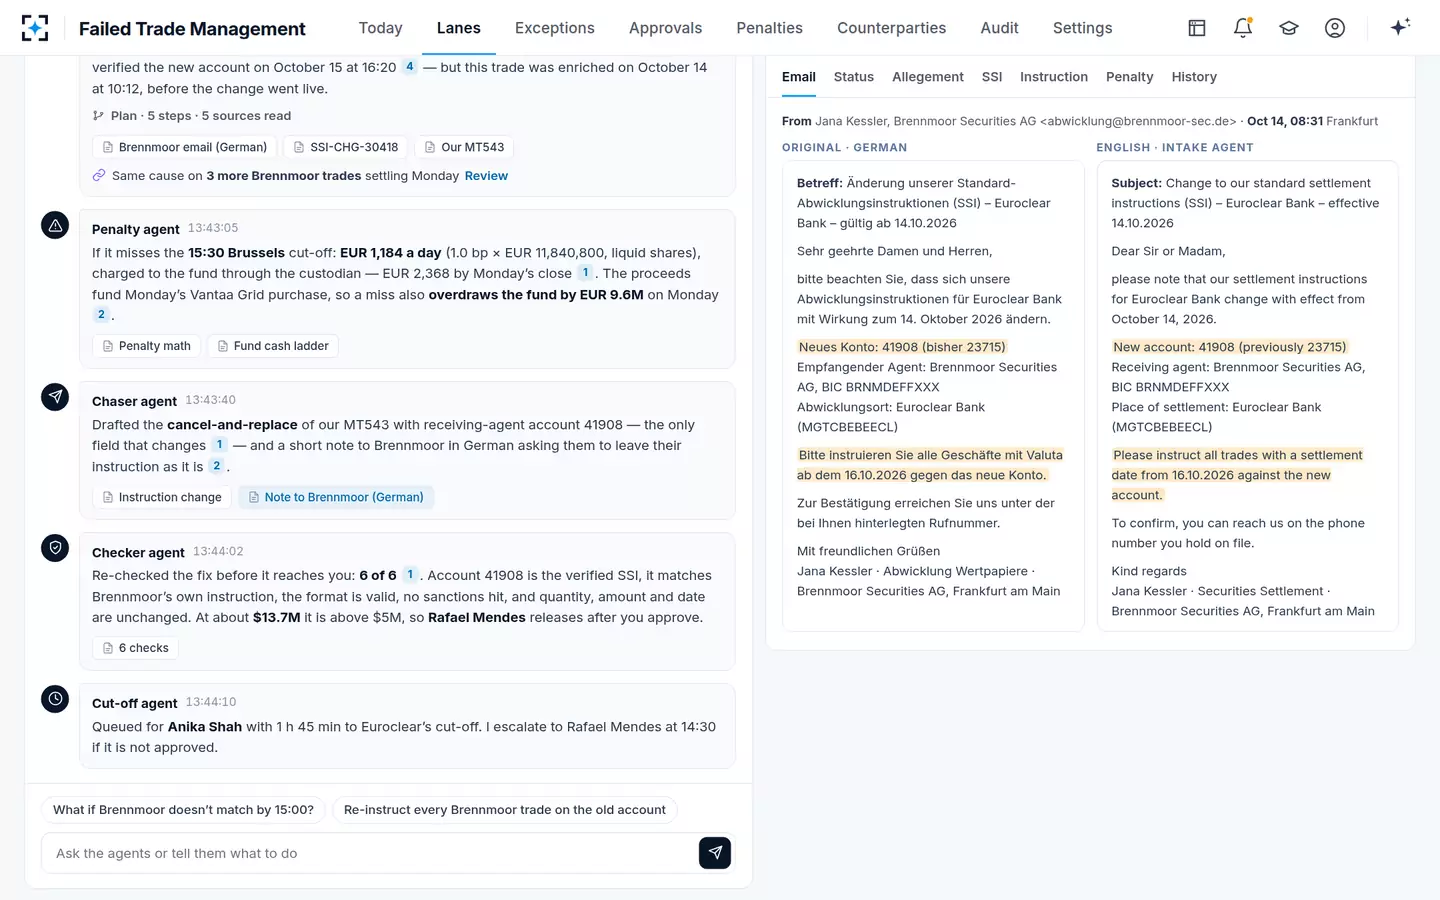Open citation 1 after 'Monday's close'

586,273
